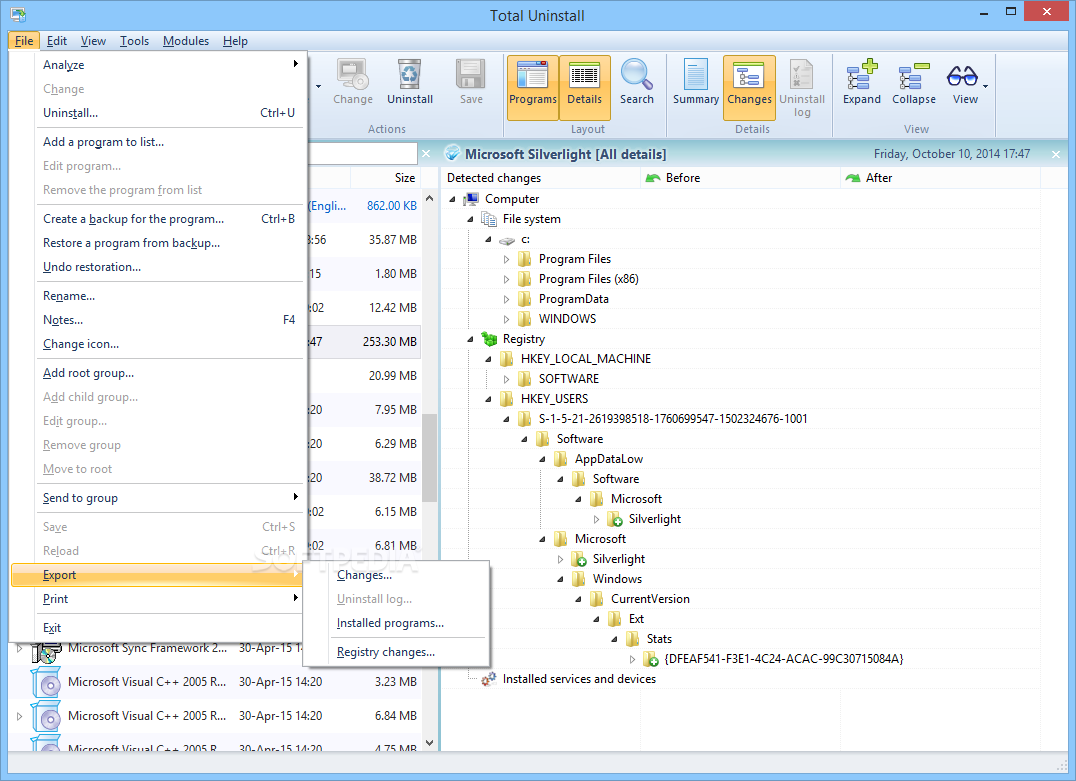Click the Computer node icon

coord(471,199)
